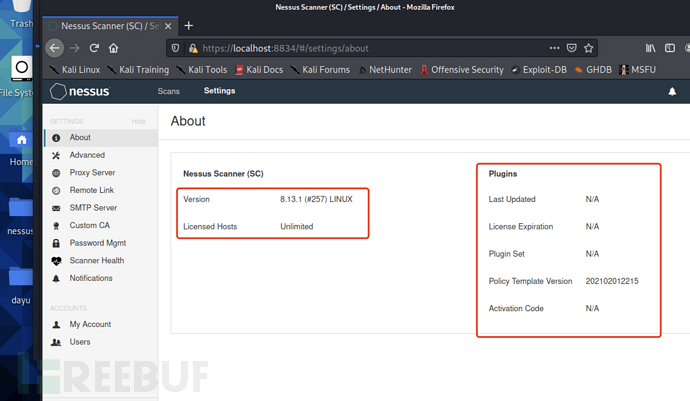Viewport: 690px width, 401px height.
Task: Click the File System desktop icon
Action: pos(17,77)
